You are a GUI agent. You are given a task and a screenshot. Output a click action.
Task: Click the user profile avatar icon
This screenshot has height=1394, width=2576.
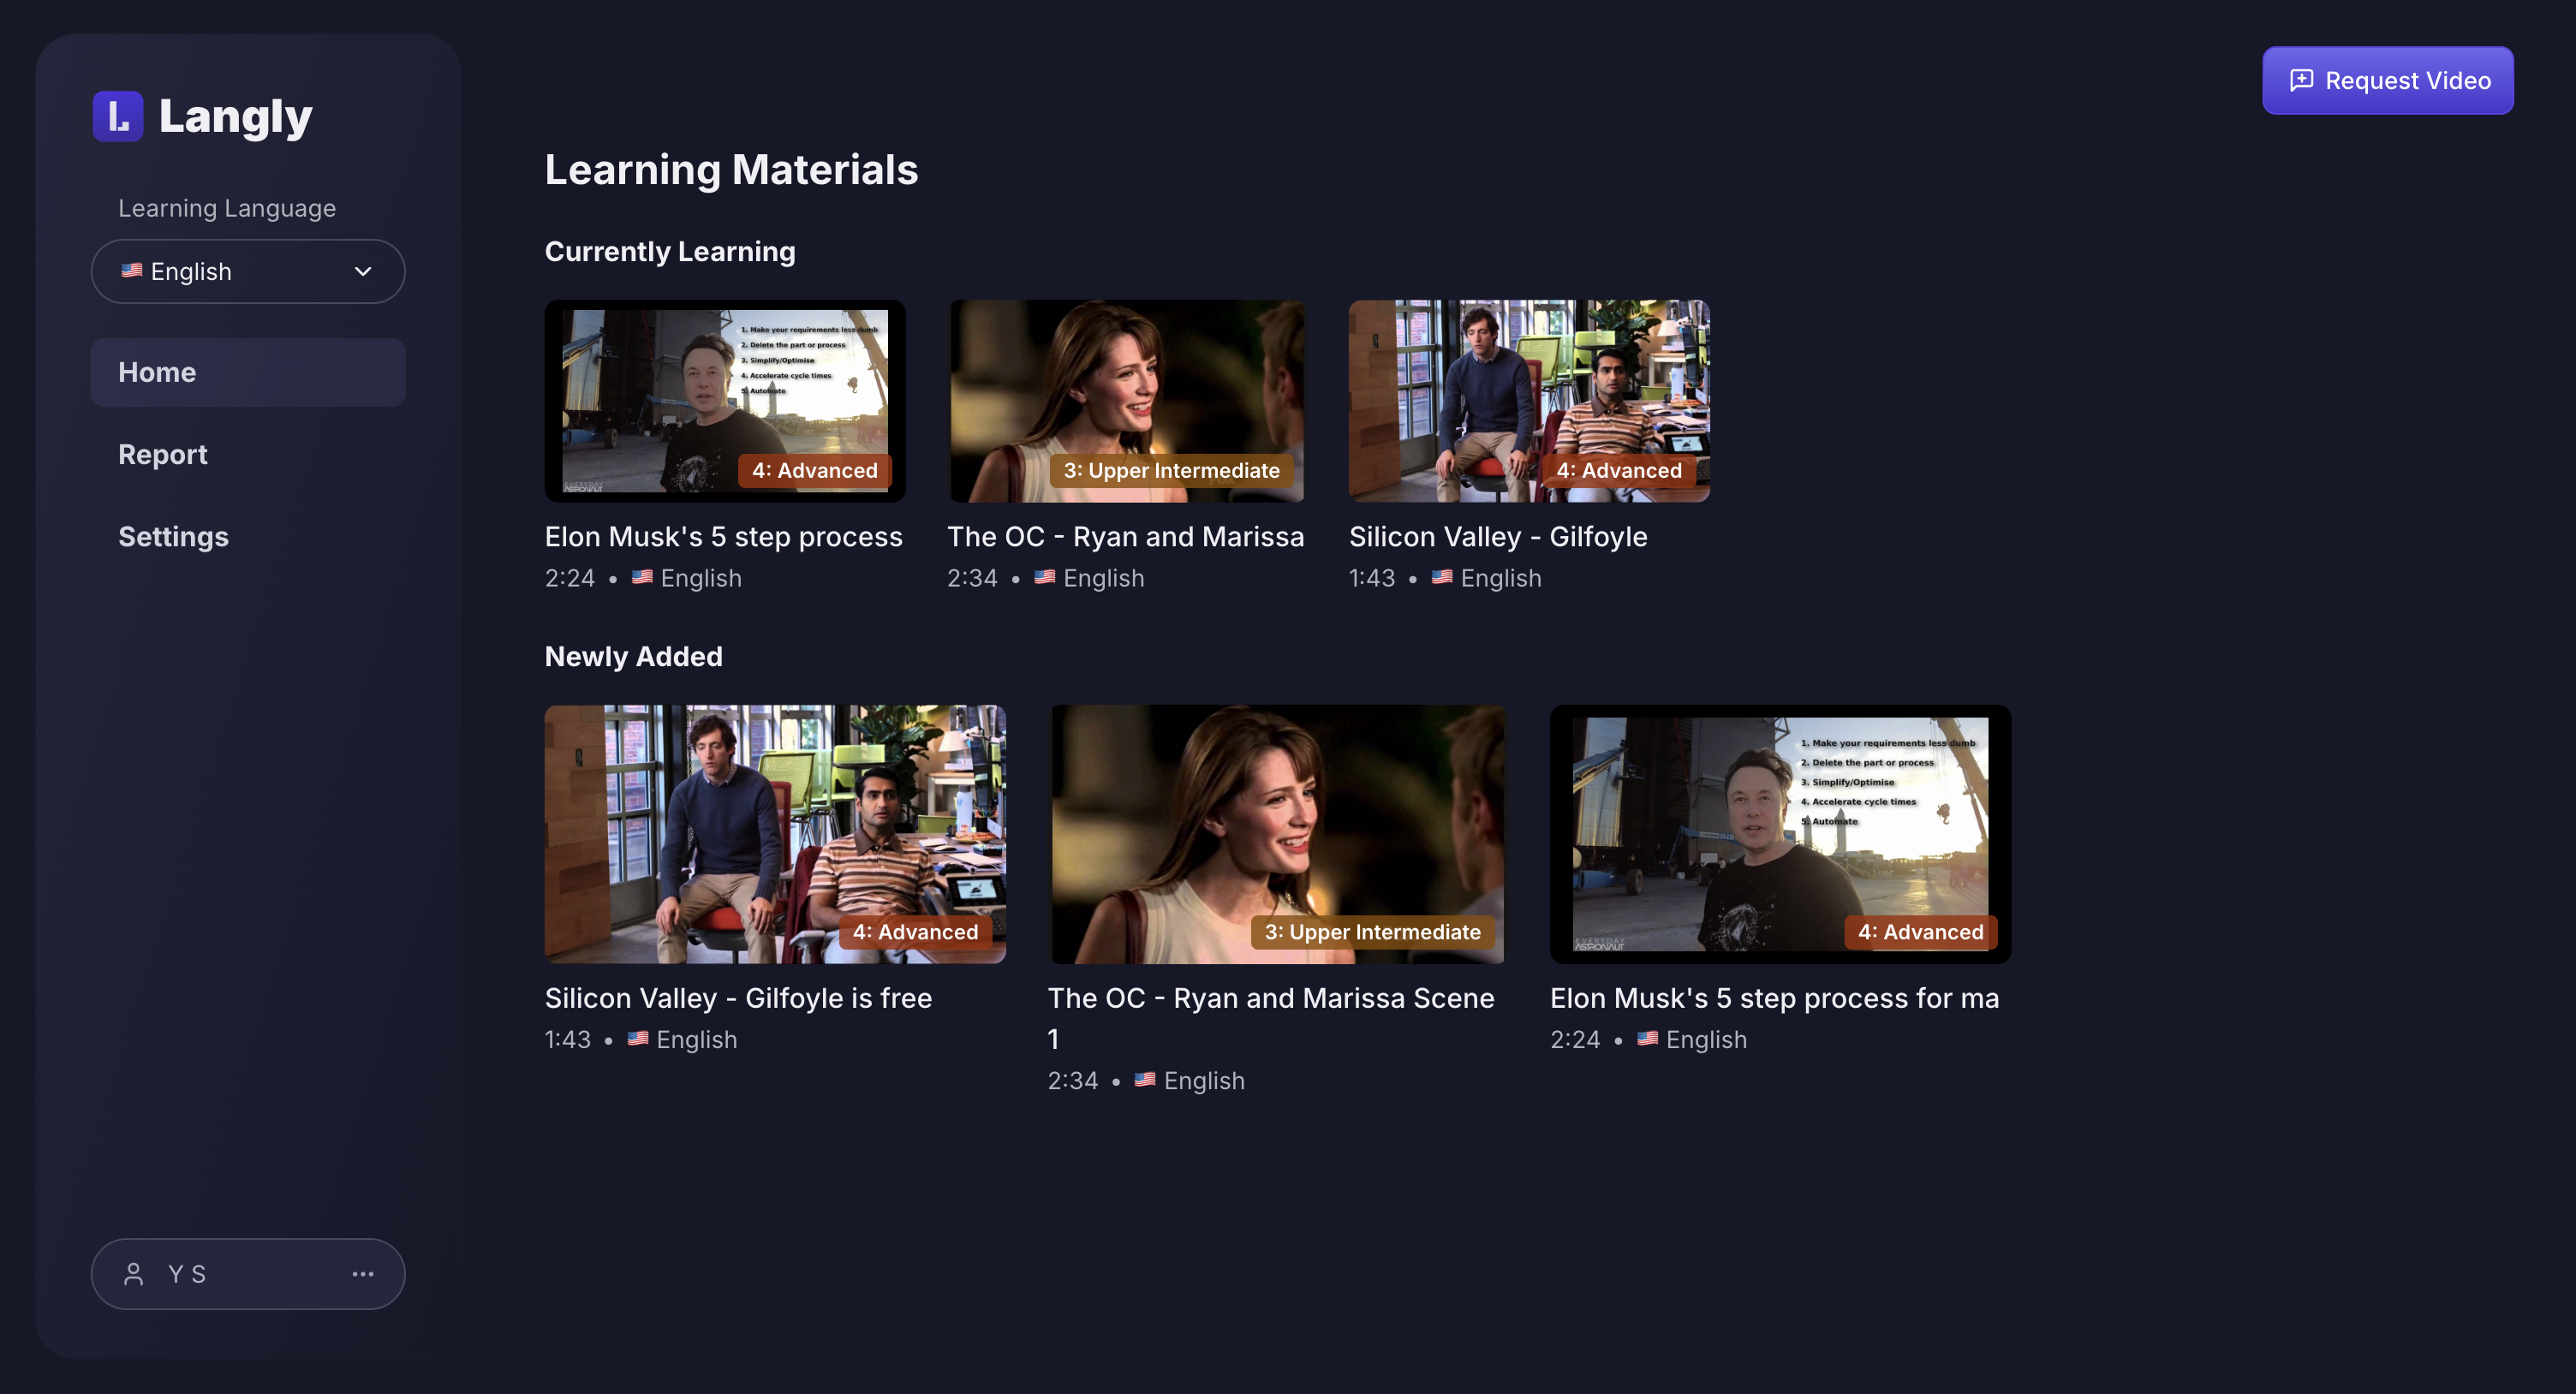[133, 1273]
